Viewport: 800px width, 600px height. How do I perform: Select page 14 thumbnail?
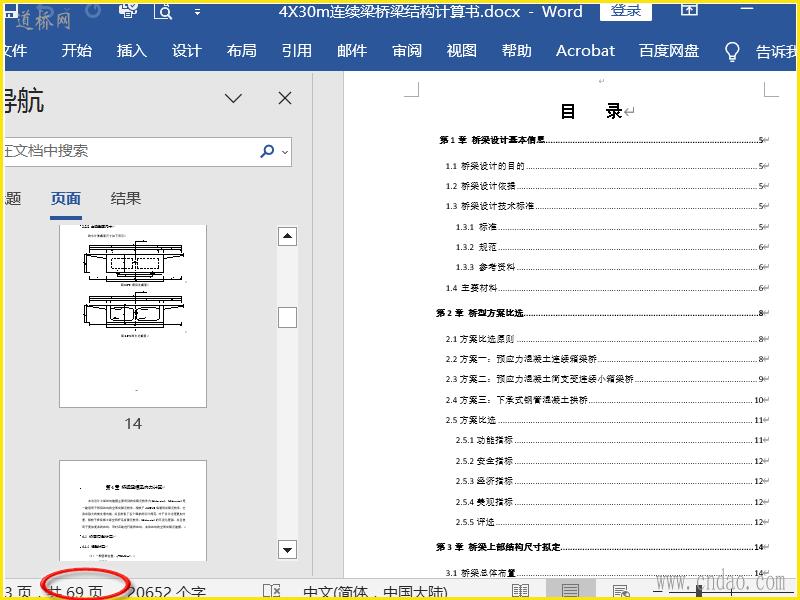(133, 316)
